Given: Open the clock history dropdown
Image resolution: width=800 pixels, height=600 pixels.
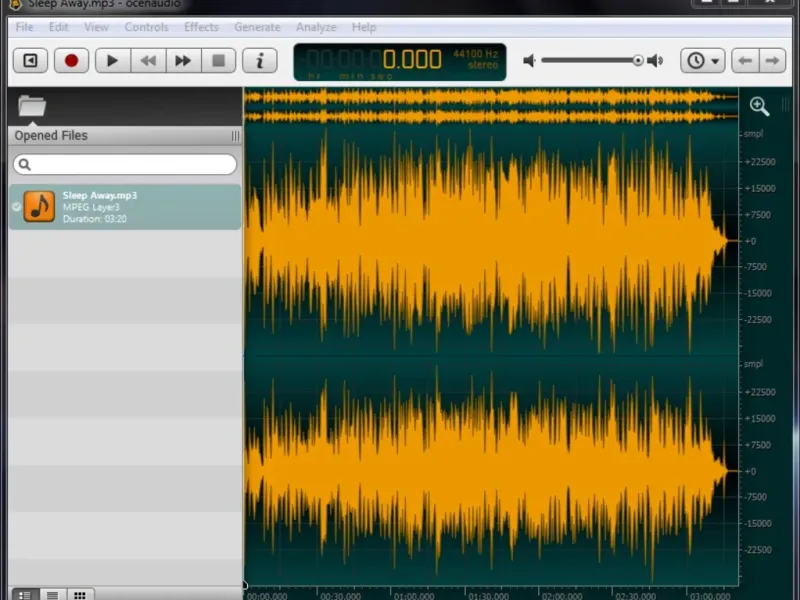Looking at the screenshot, I should (703, 61).
